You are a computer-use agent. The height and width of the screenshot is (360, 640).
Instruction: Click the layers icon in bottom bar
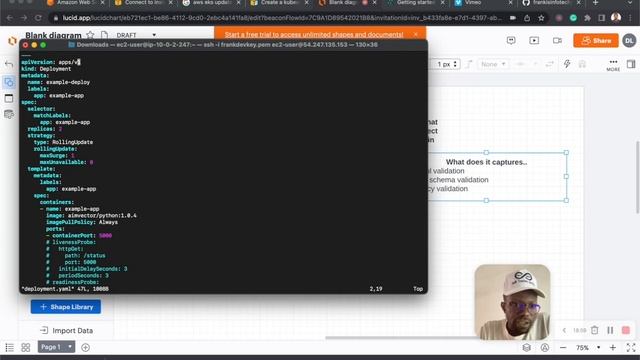pyautogui.click(x=527, y=347)
